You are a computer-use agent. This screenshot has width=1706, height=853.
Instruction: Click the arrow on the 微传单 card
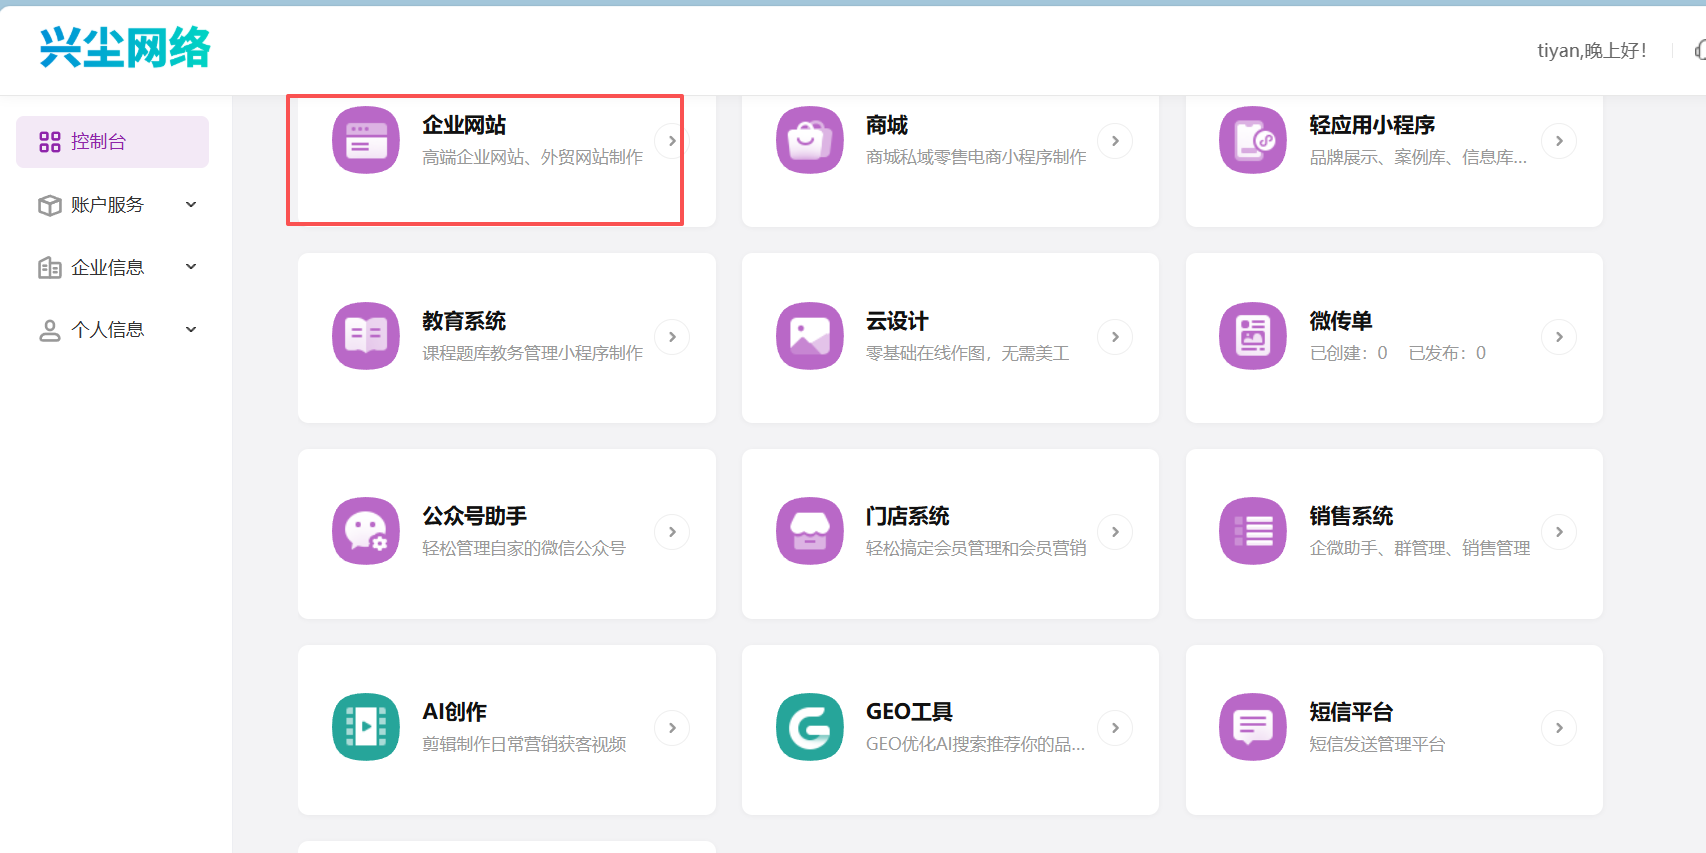coord(1559,337)
